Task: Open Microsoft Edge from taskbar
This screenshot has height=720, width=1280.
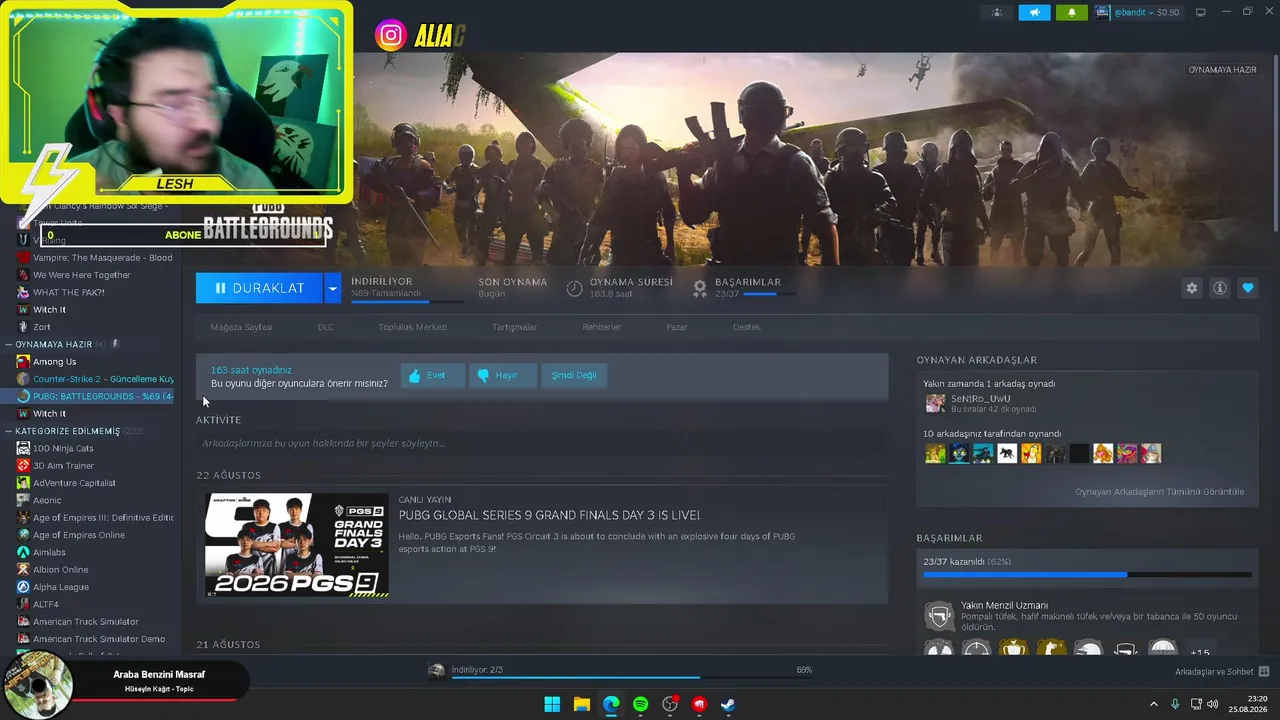Action: pyautogui.click(x=611, y=704)
